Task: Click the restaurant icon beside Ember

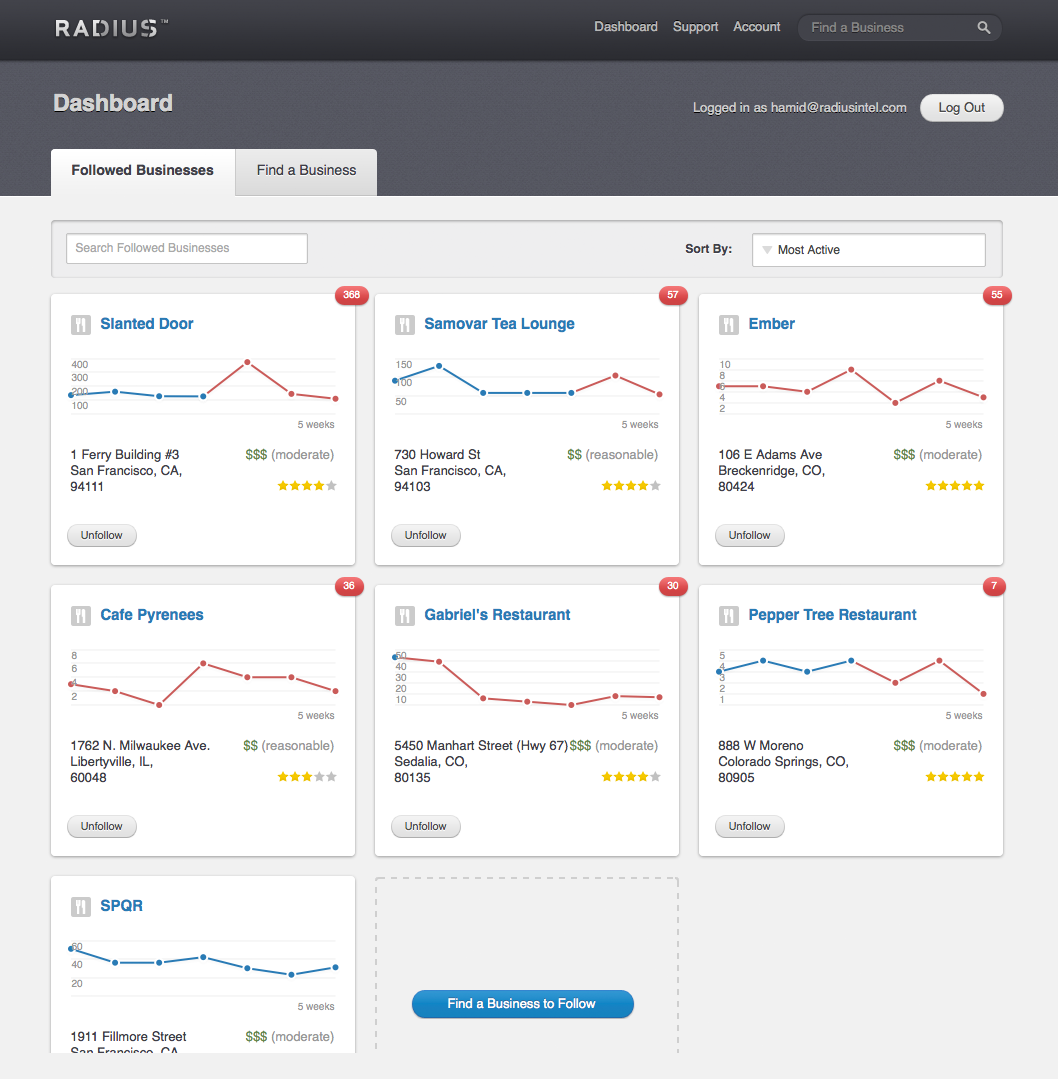Action: (x=728, y=324)
